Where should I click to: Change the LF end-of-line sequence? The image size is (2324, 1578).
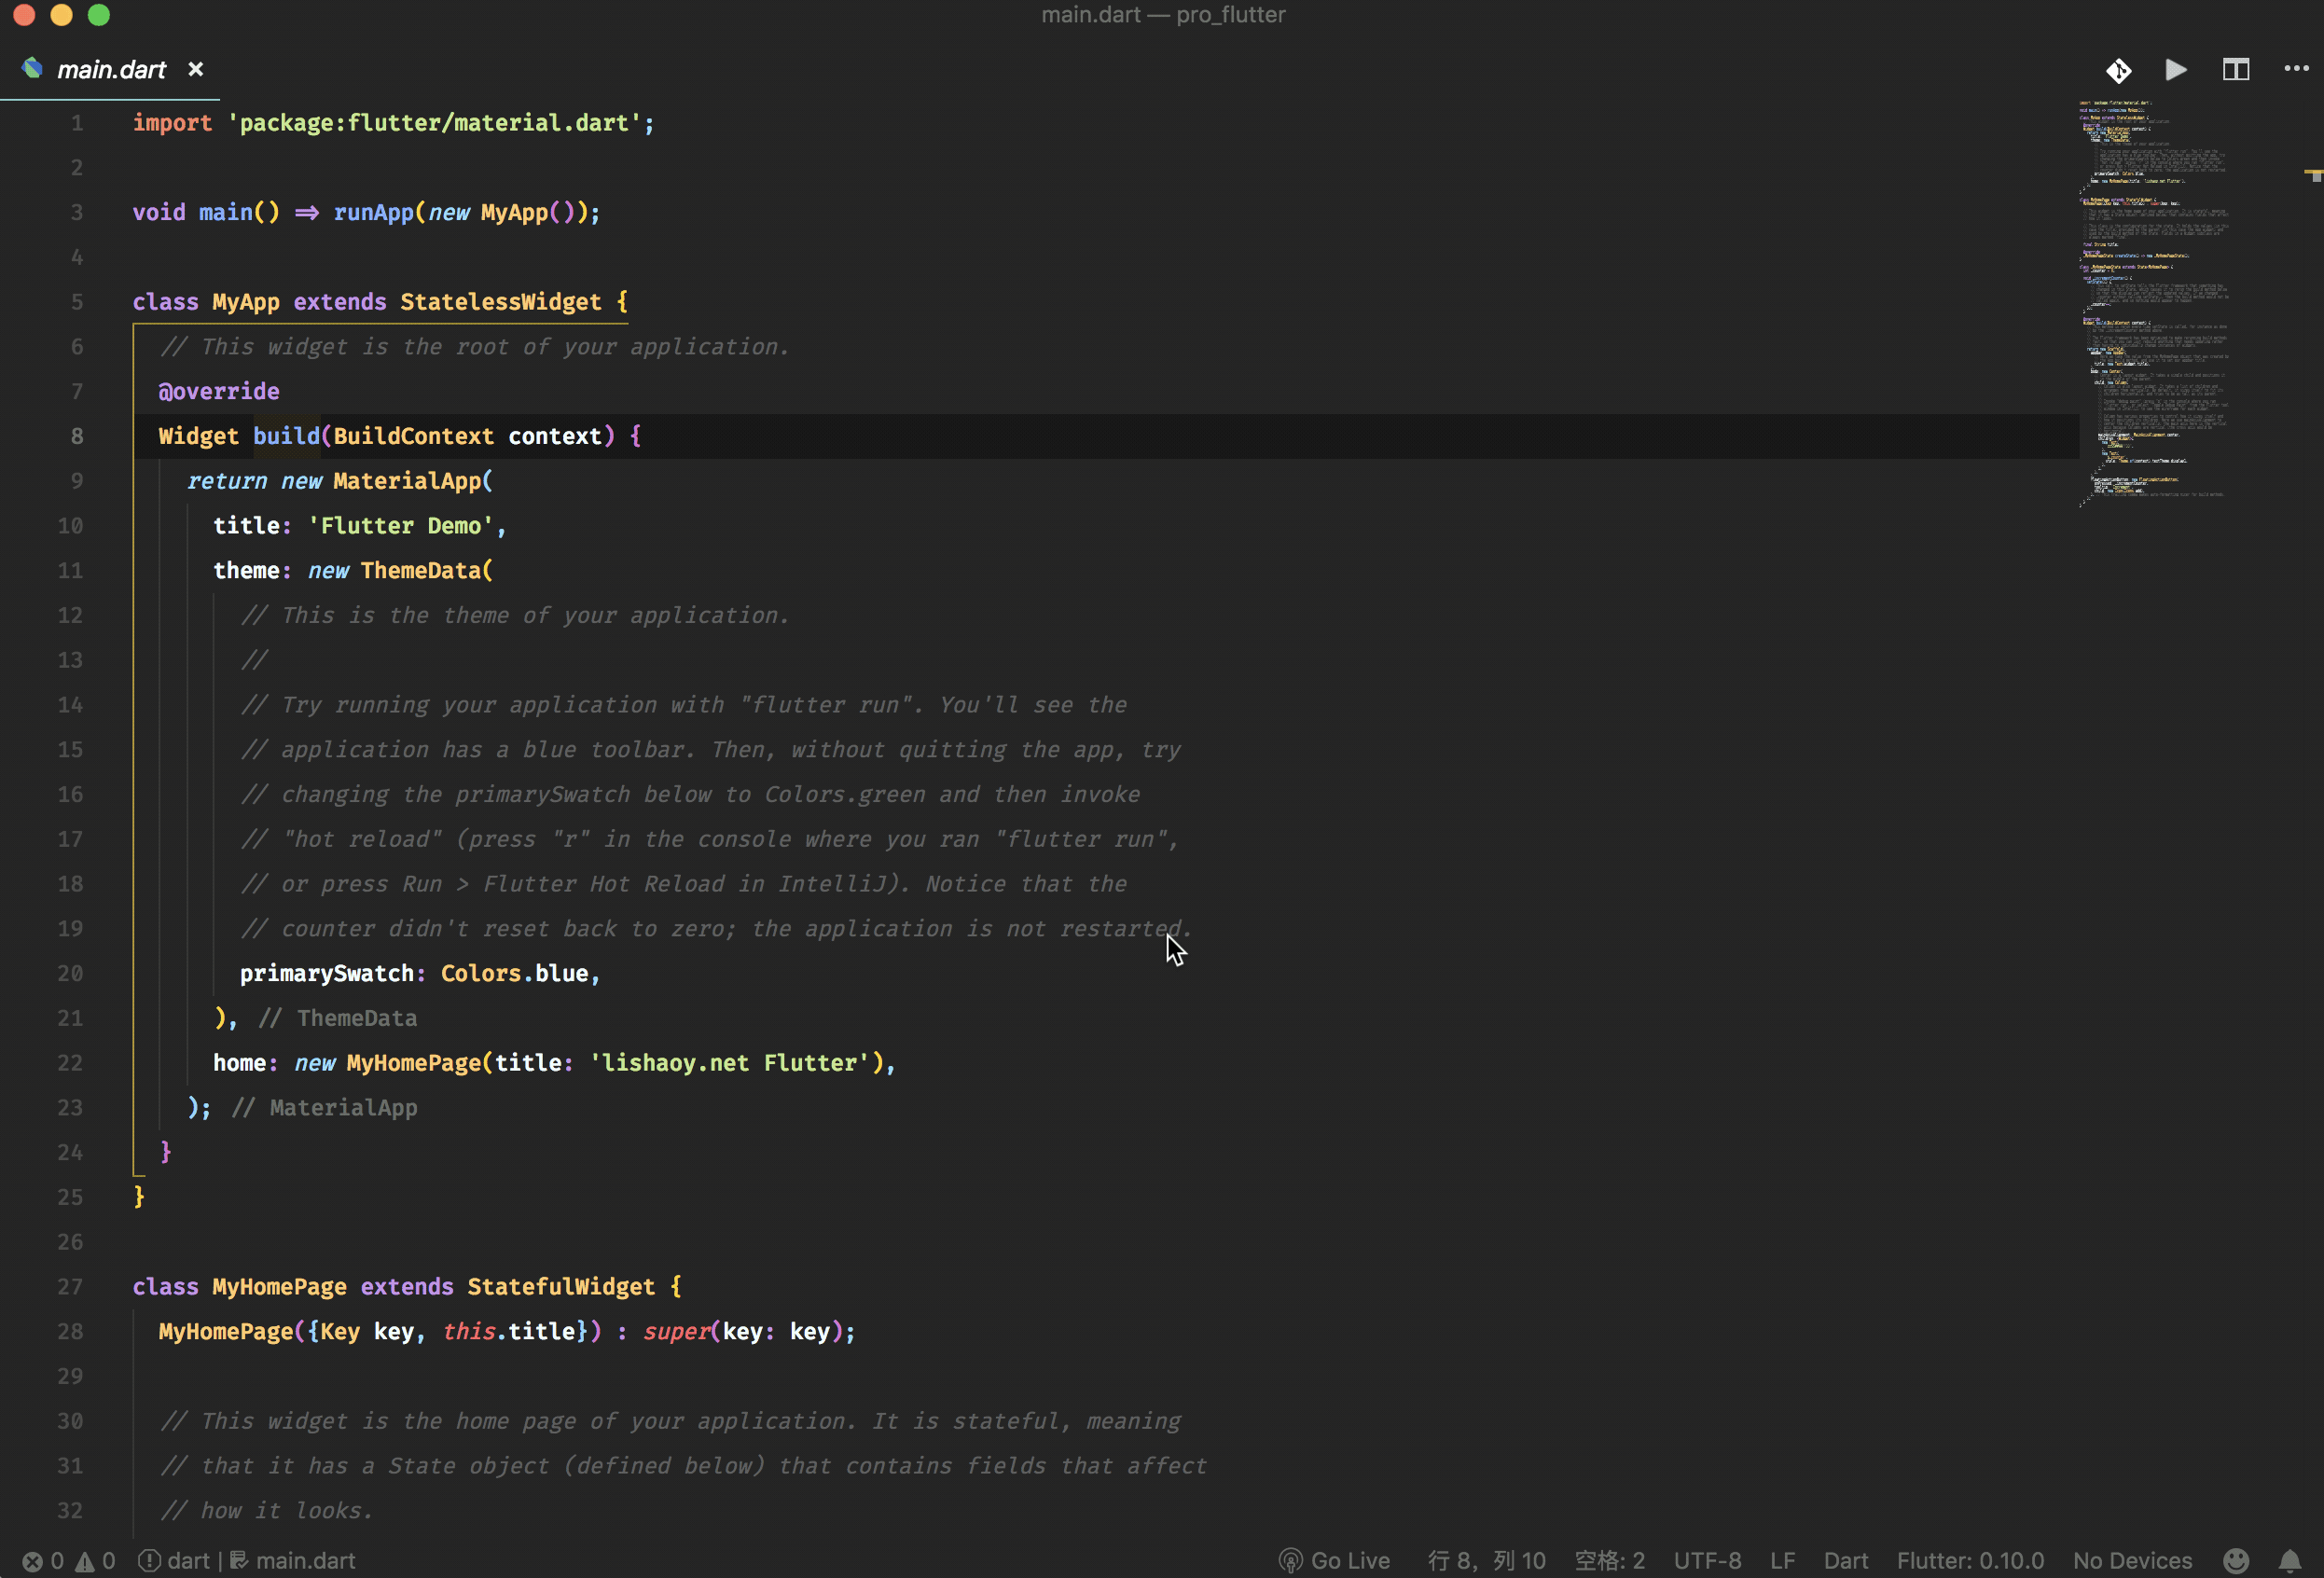(1782, 1560)
